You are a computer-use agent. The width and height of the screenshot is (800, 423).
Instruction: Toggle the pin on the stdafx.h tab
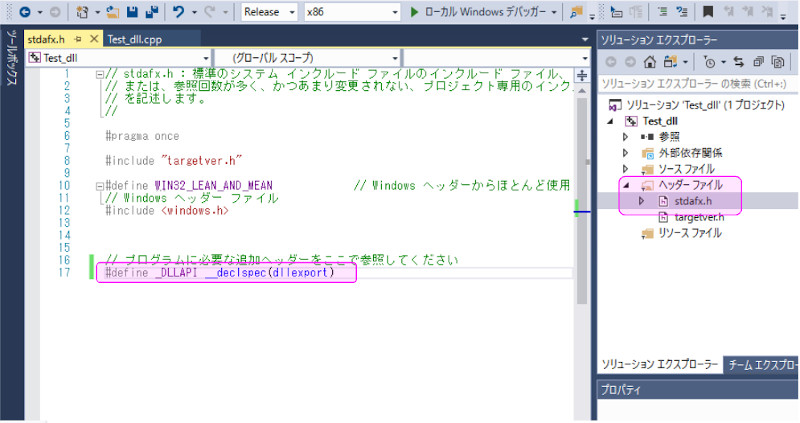[x=78, y=39]
